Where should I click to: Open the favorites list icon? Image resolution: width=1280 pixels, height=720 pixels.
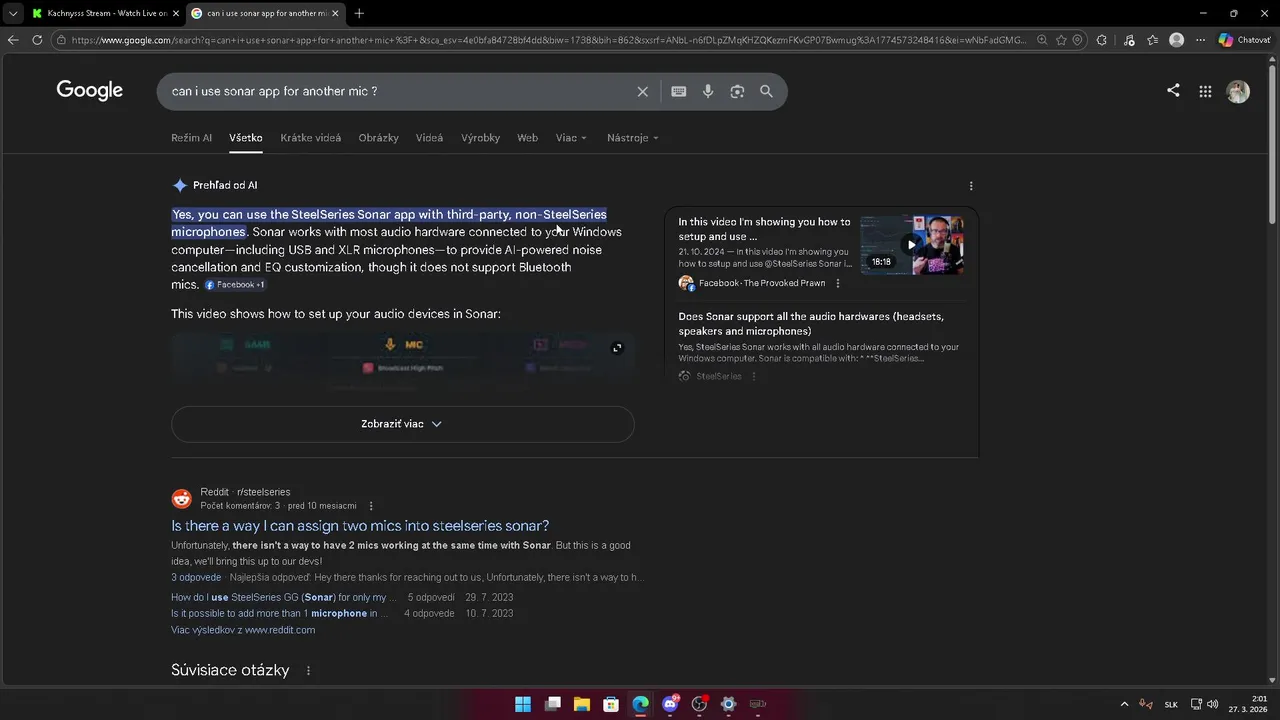tap(1153, 40)
